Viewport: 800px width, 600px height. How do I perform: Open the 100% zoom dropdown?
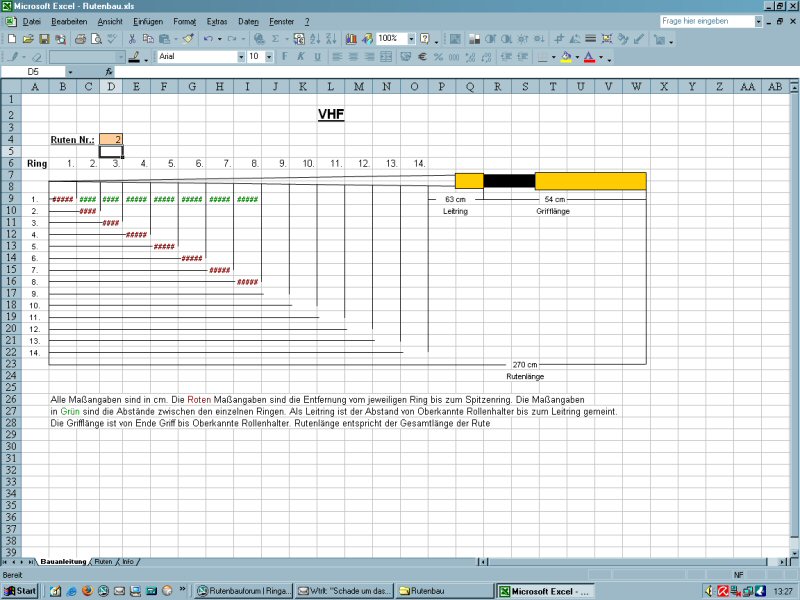pyautogui.click(x=411, y=39)
